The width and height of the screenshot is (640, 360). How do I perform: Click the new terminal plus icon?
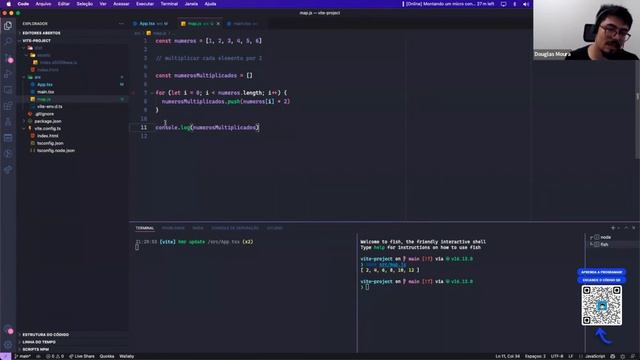point(613,228)
